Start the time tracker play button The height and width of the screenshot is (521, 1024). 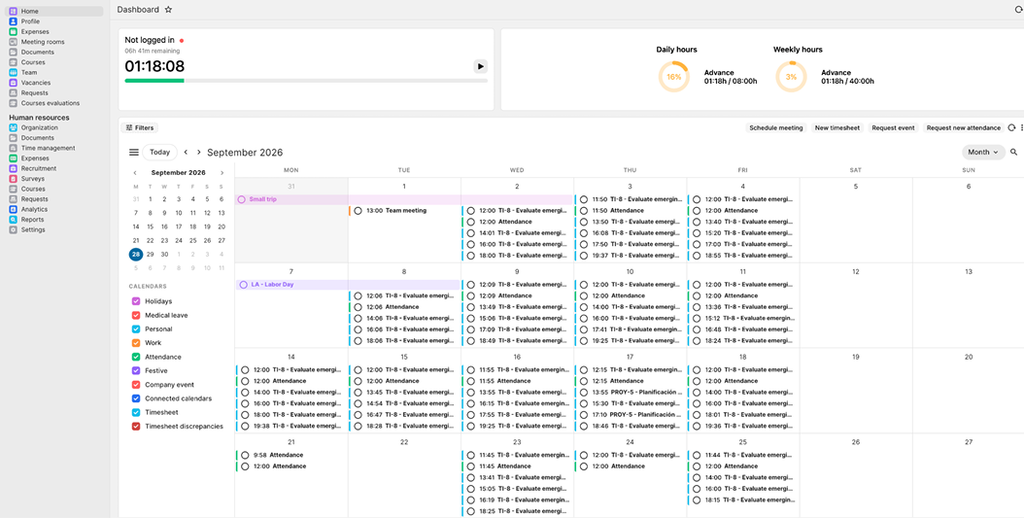pyautogui.click(x=480, y=67)
